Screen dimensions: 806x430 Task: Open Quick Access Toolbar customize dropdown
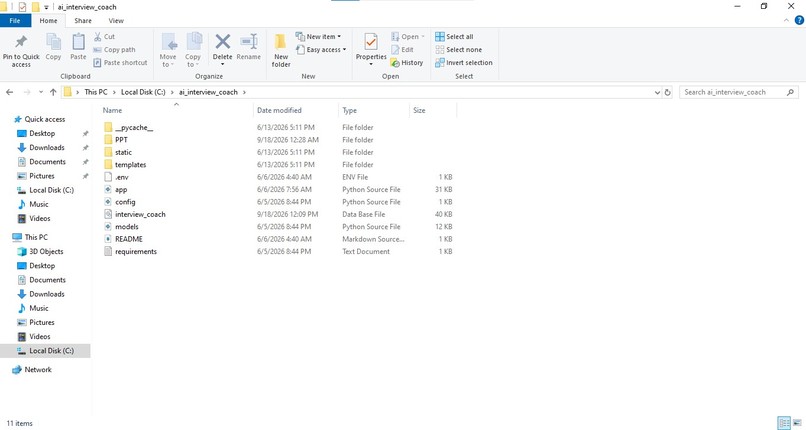point(46,7)
